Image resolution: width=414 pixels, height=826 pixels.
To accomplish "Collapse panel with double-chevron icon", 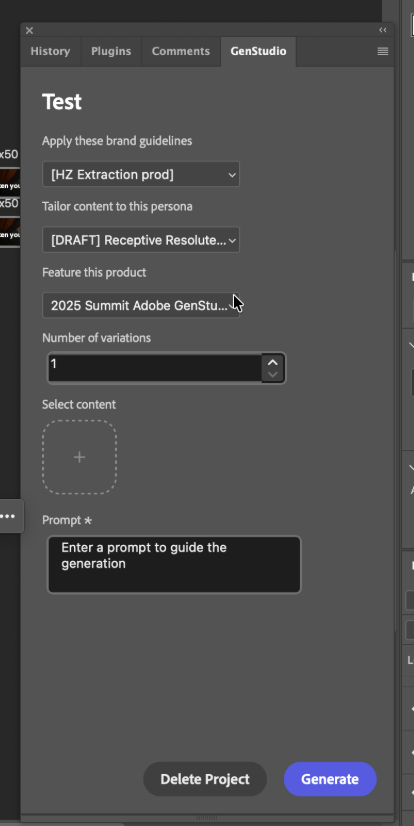I will coord(383,30).
